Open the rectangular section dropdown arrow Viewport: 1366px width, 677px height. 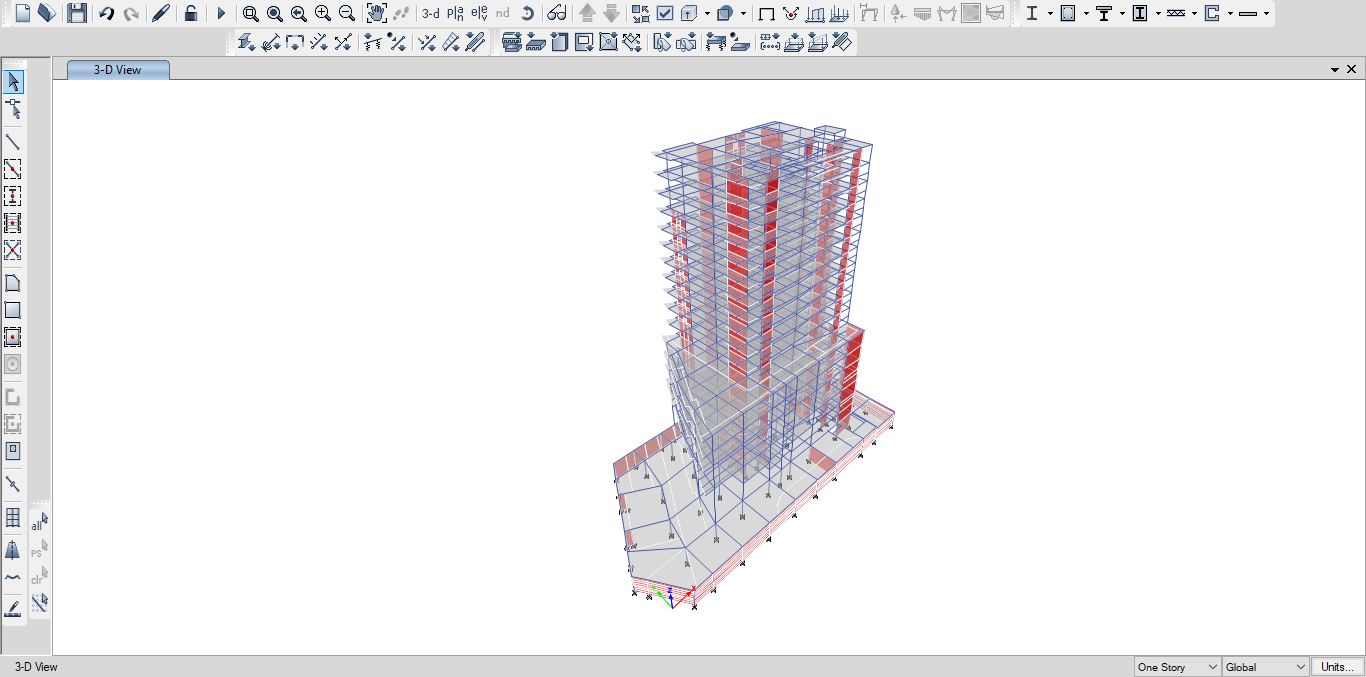coord(1086,14)
